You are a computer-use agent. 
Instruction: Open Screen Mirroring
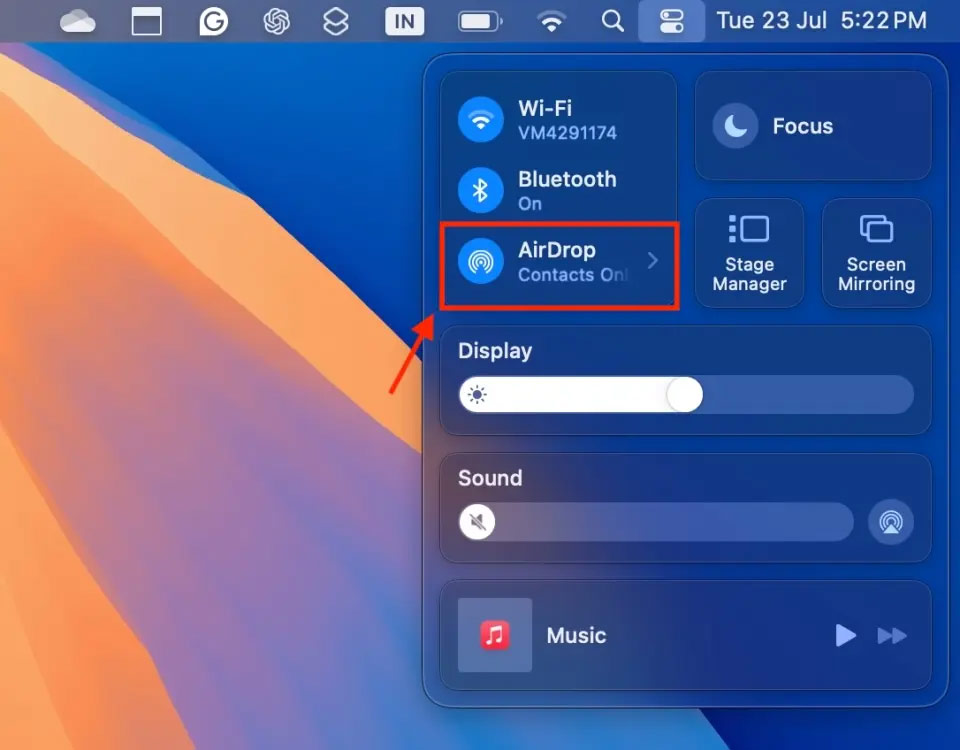(876, 252)
